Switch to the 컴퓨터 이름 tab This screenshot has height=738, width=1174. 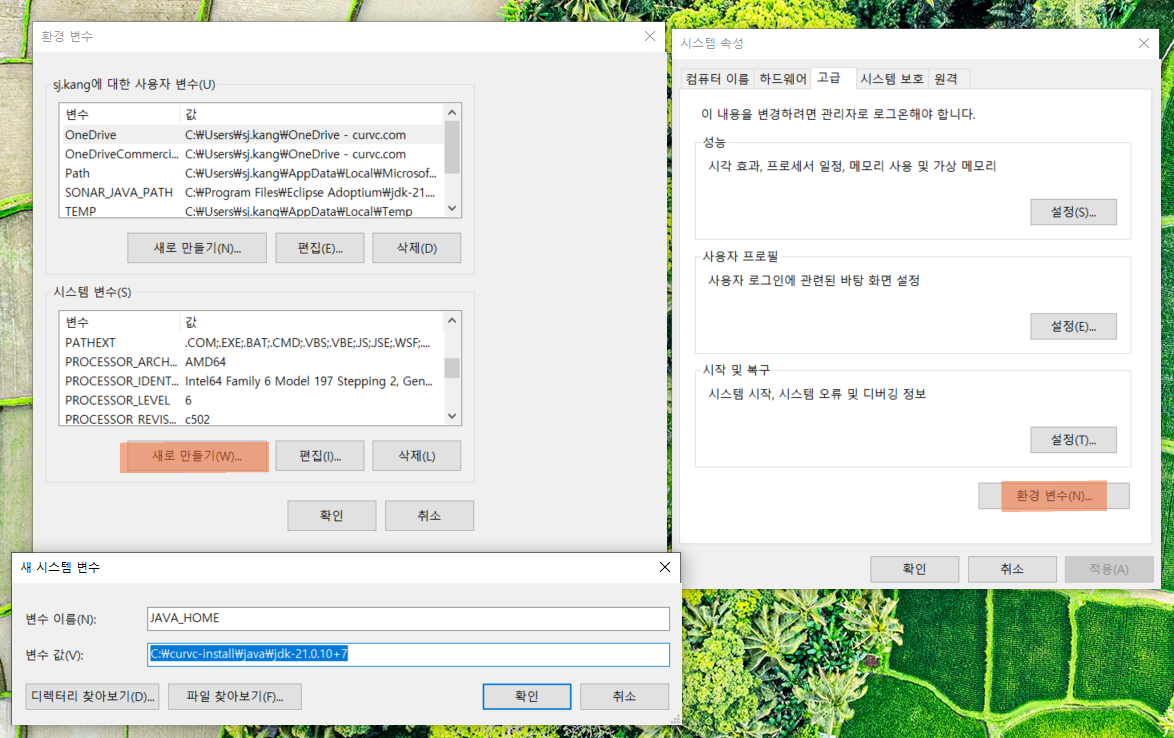717,79
